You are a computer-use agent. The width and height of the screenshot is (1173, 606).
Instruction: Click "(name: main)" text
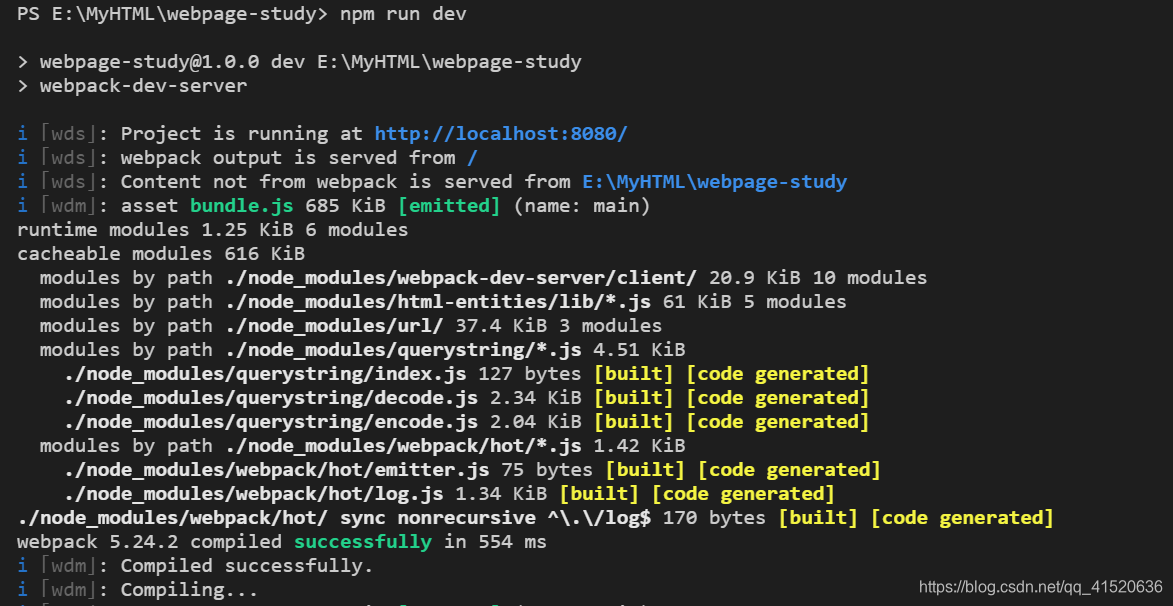581,206
